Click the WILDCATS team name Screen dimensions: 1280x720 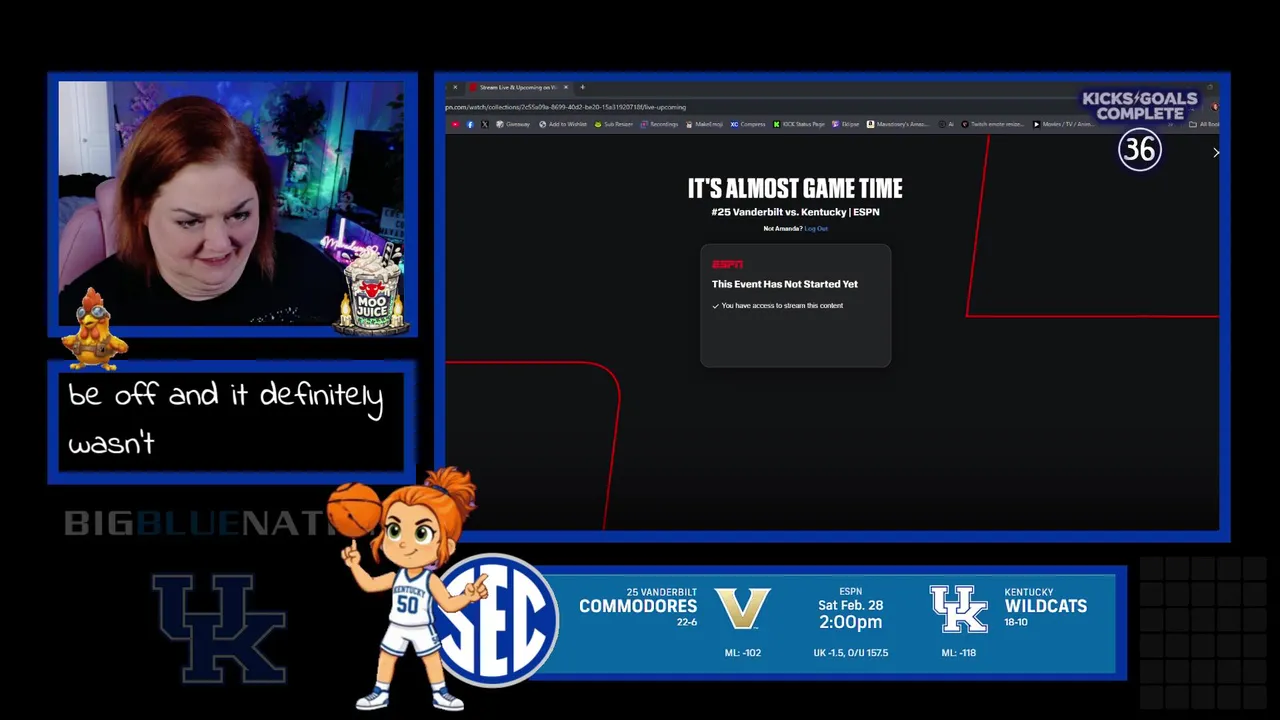tap(1045, 606)
